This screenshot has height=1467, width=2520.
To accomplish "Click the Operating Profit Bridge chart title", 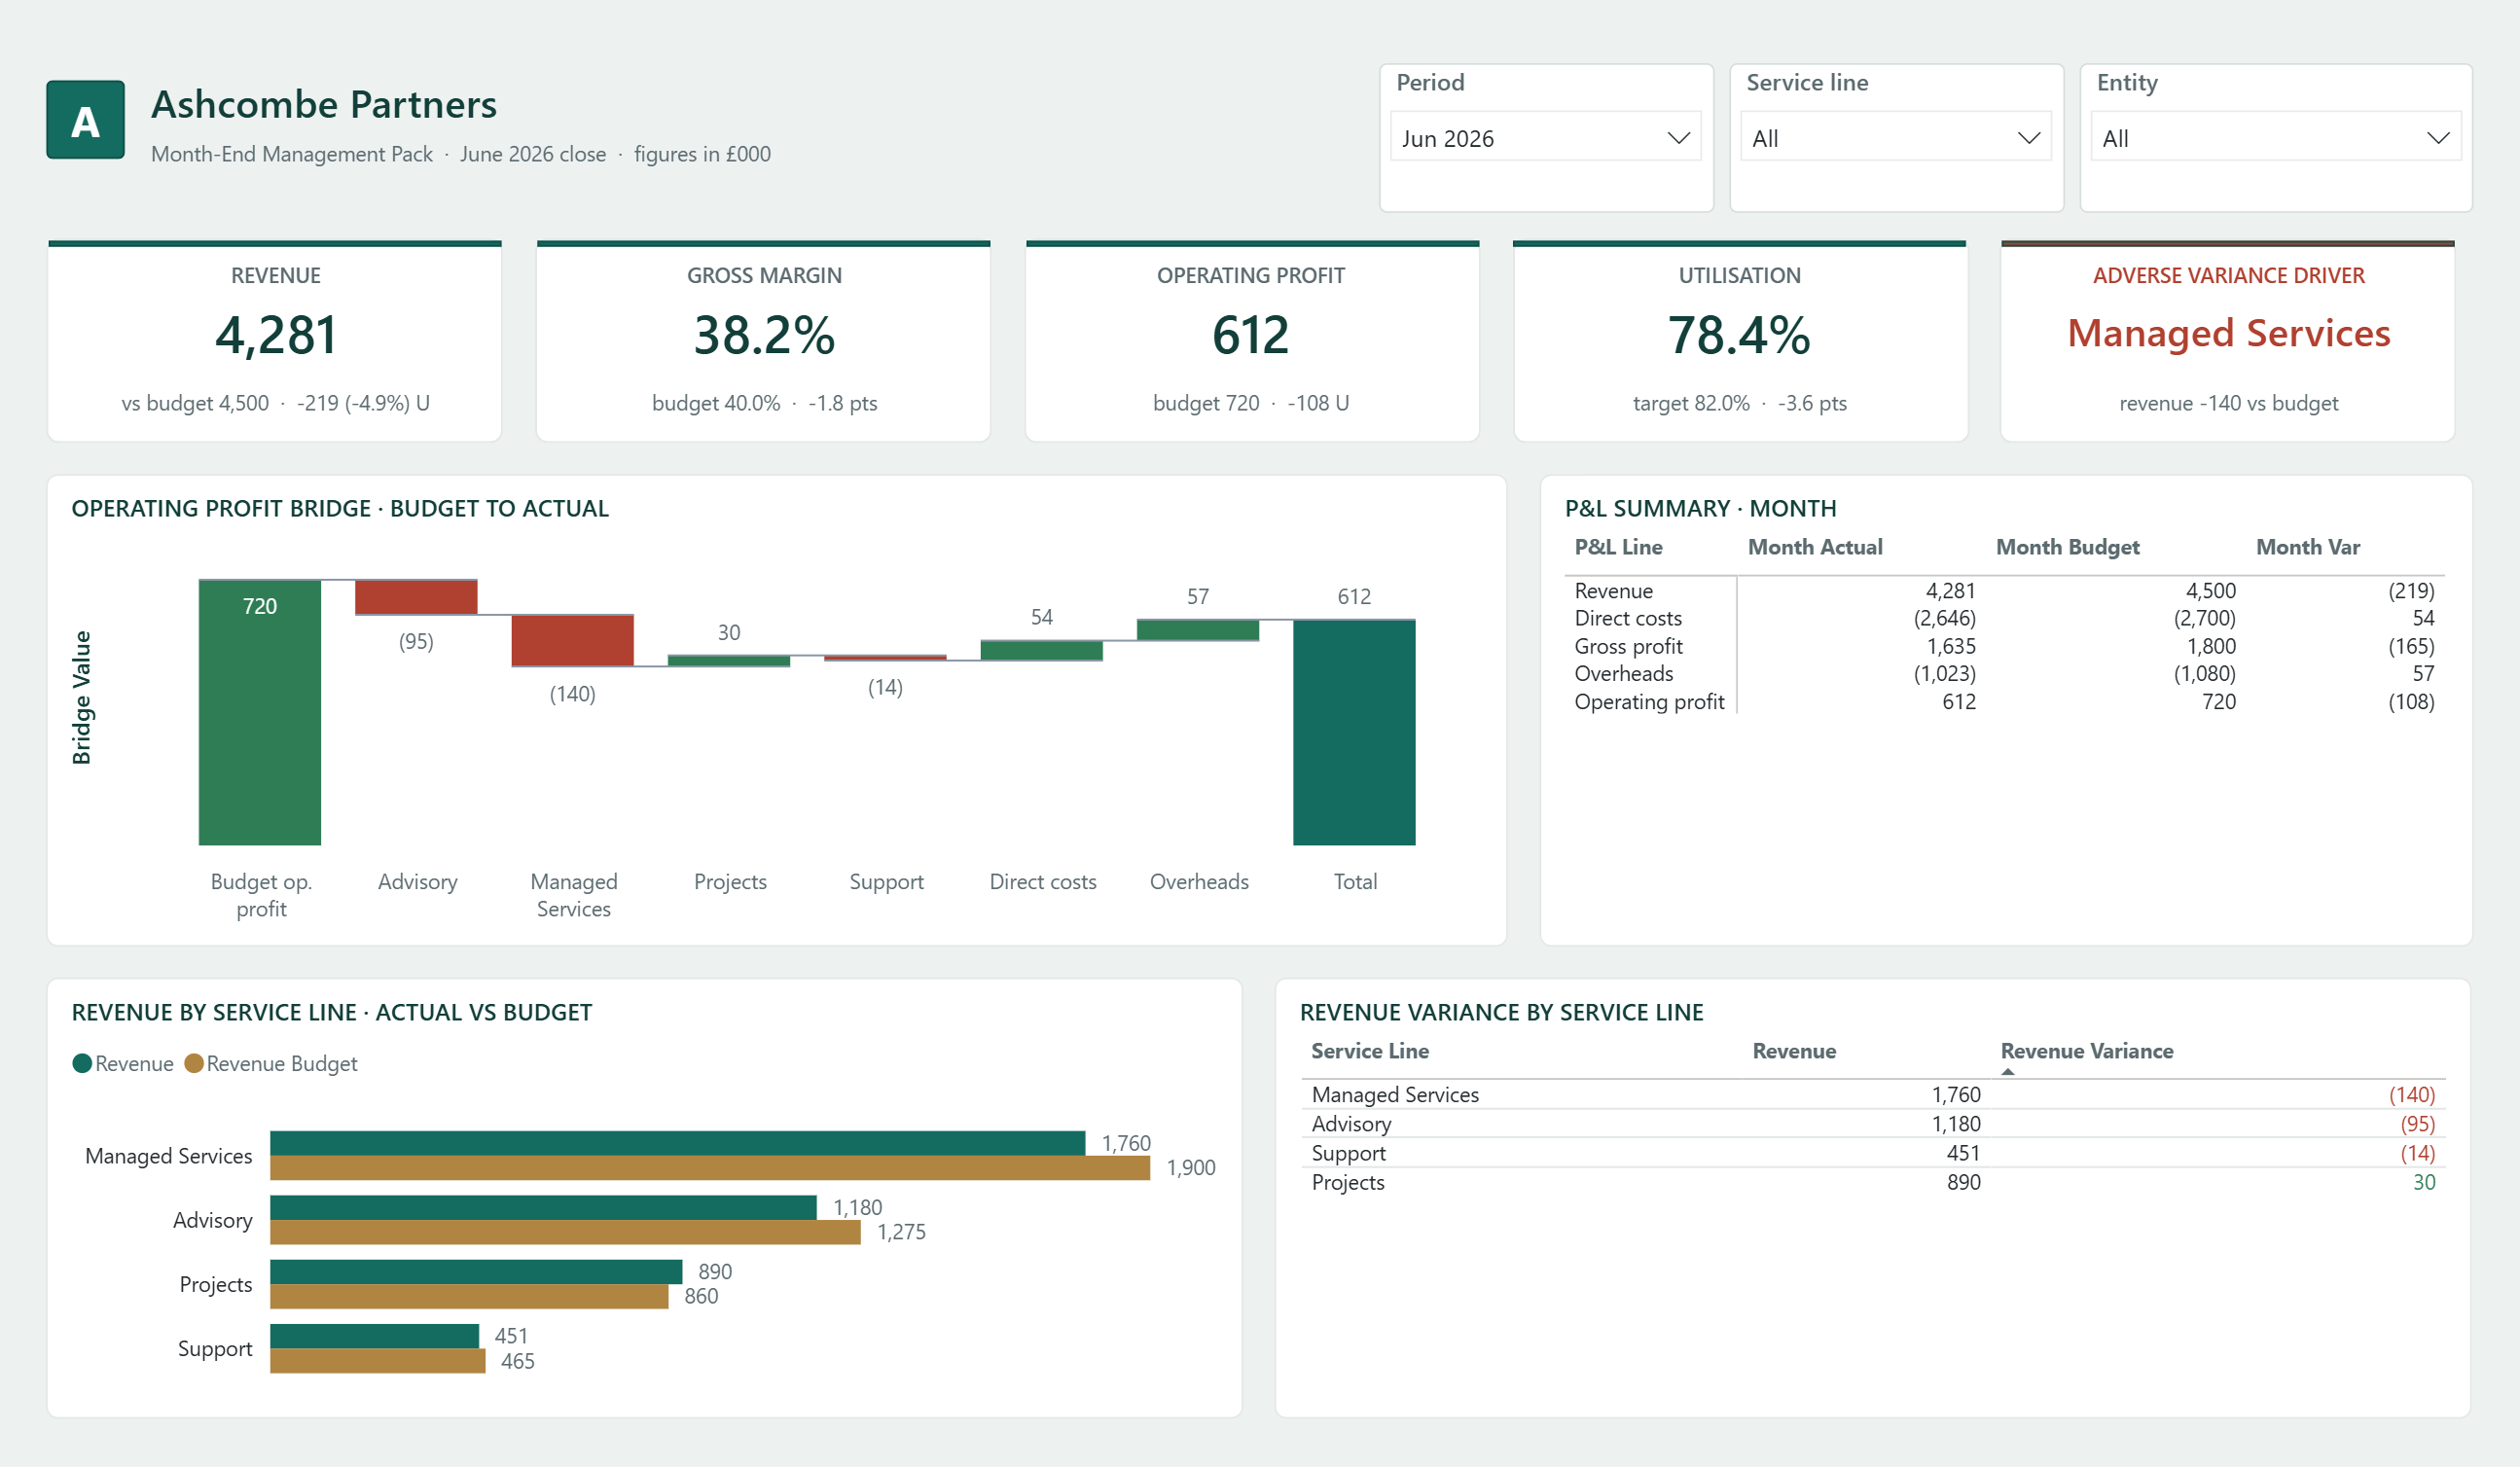I will pyautogui.click(x=340, y=508).
